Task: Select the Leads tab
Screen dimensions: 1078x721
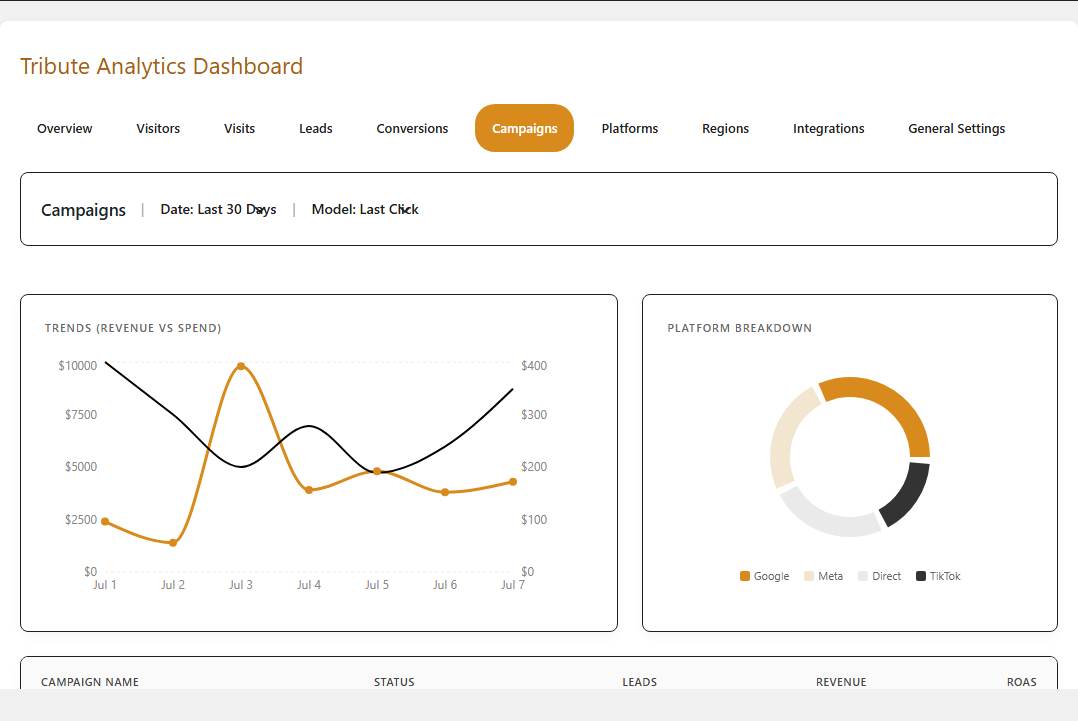Action: click(316, 129)
